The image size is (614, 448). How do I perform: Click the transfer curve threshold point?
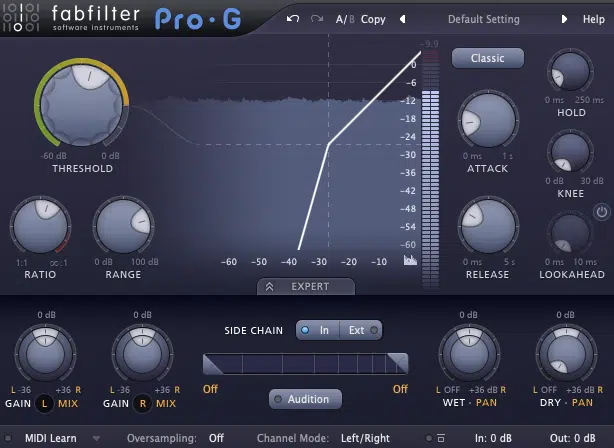point(328,144)
